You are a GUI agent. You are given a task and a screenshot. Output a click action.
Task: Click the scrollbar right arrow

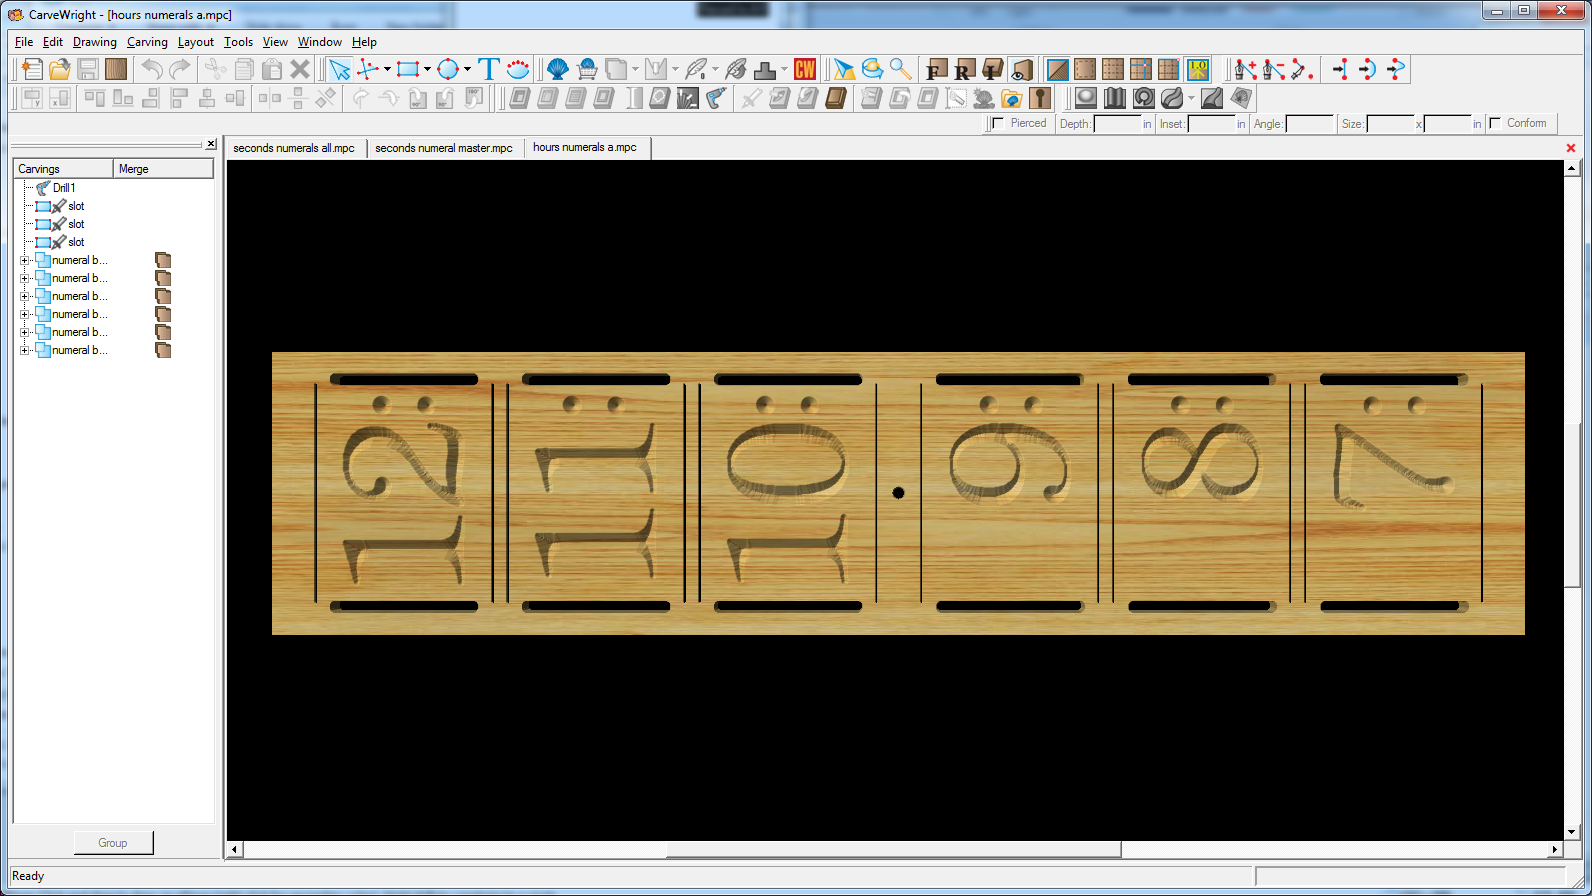point(1555,849)
